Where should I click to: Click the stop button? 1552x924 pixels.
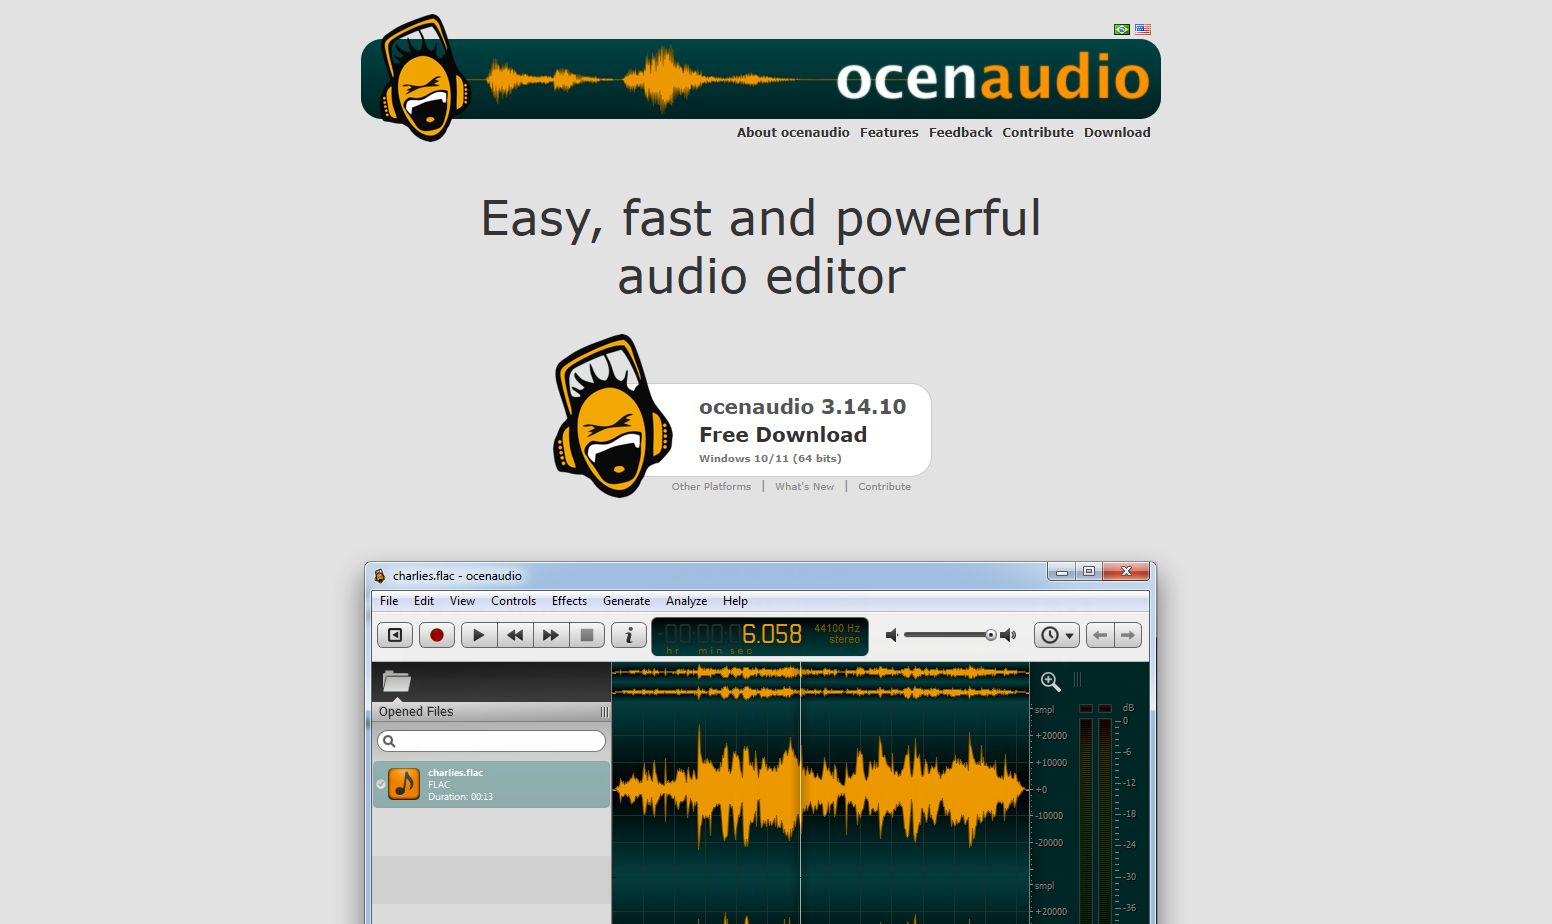pos(587,635)
